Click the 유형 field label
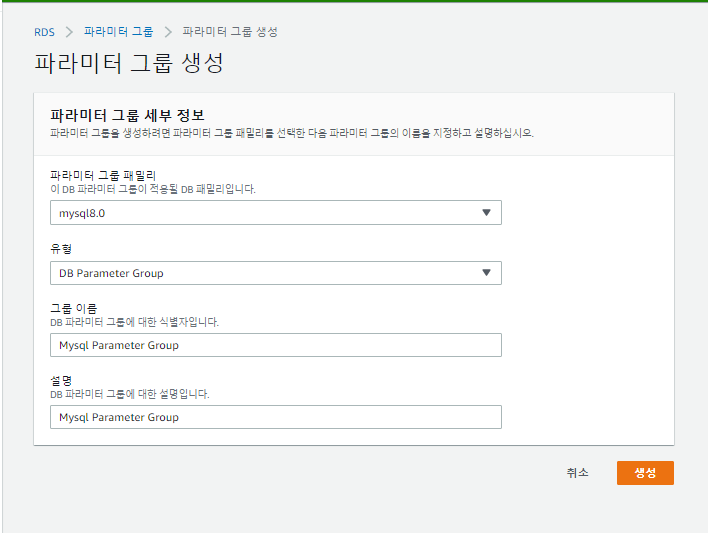This screenshot has width=708, height=533. tap(61, 248)
